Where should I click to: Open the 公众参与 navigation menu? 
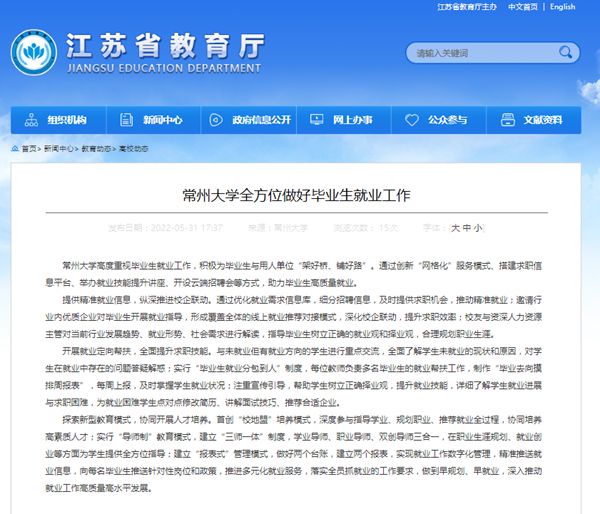447,120
